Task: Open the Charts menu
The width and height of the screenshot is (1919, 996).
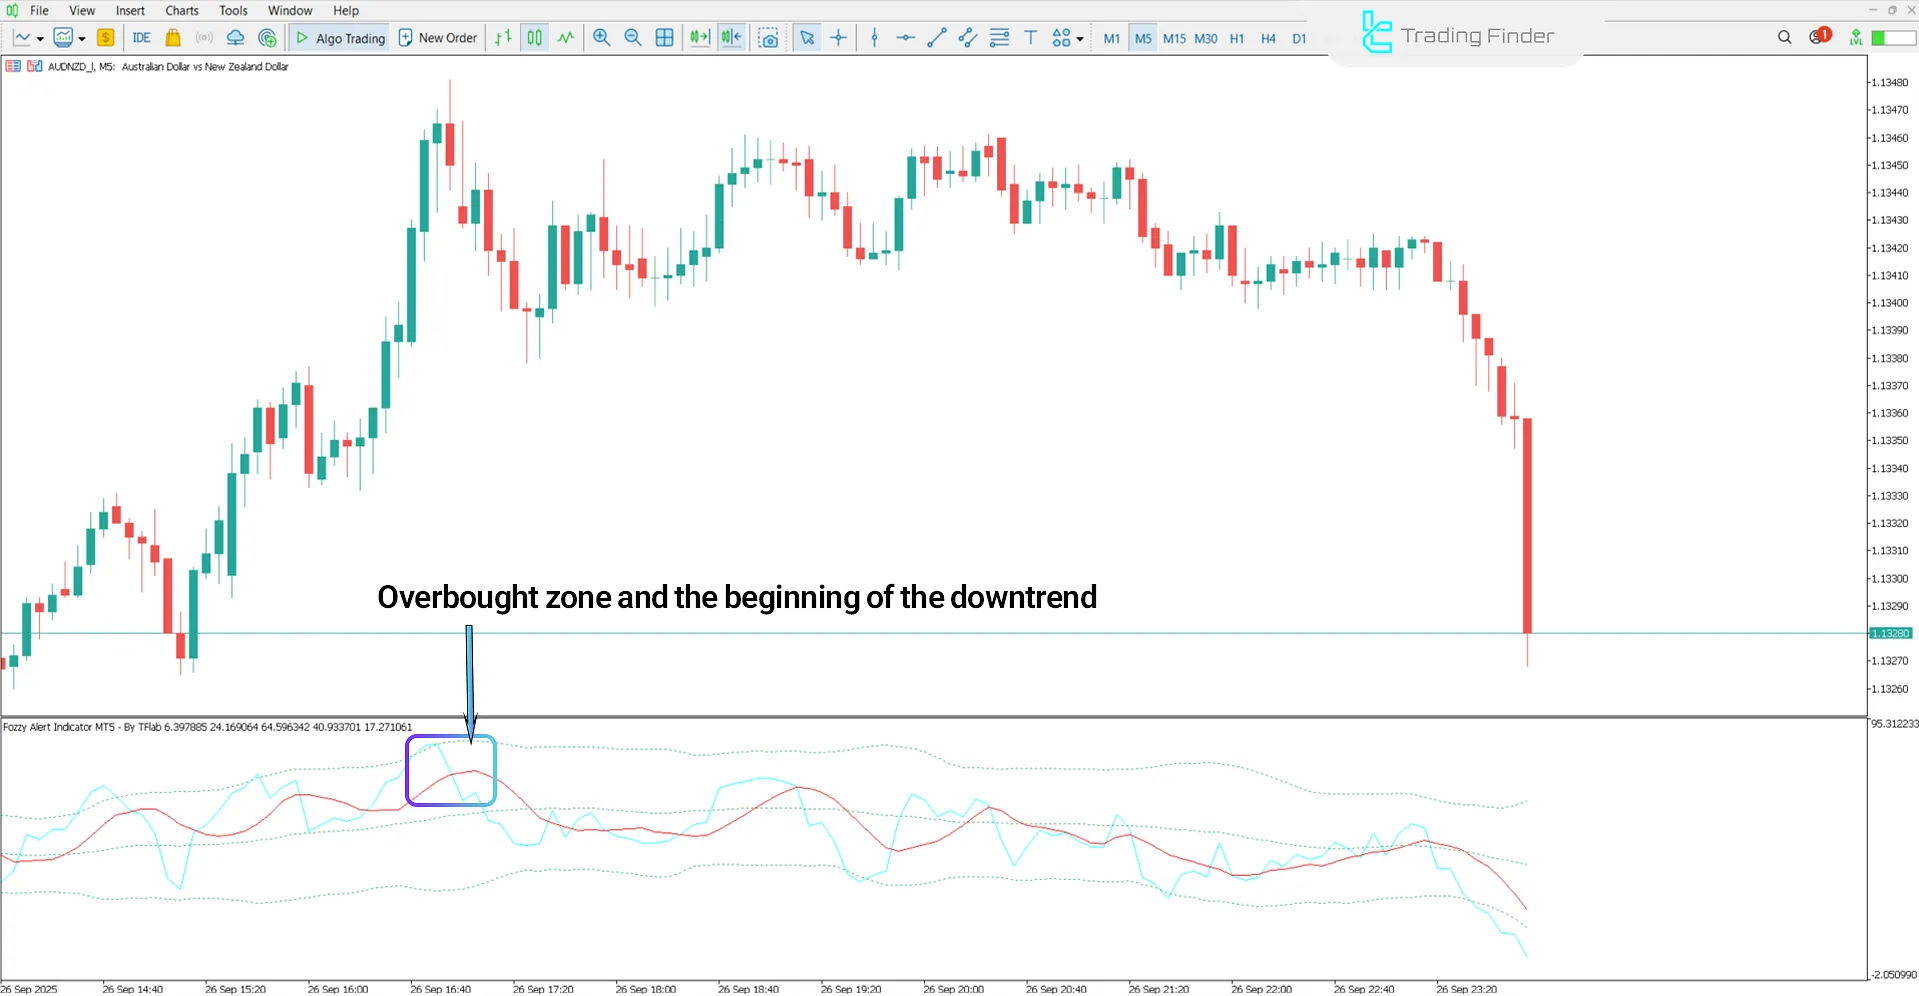Action: 181,10
